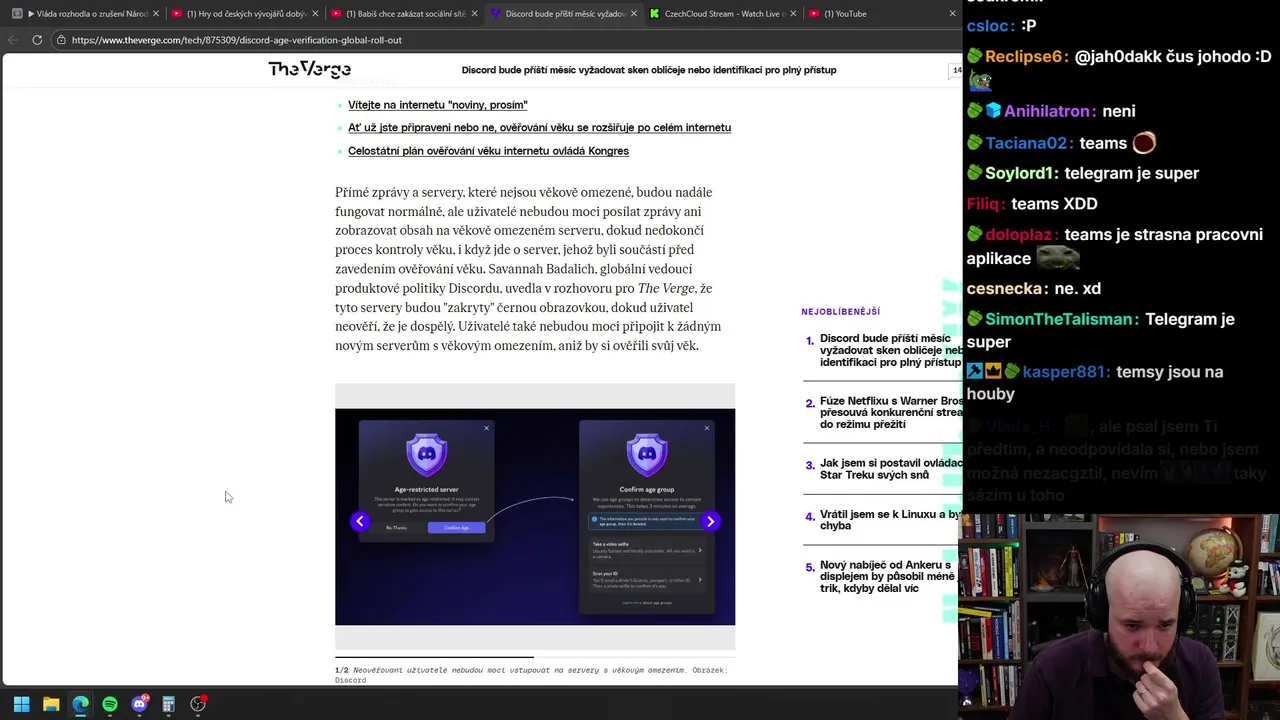1280x720 pixels.
Task: Click the NEJOBLÍBENĚJŠÍ section heading
Action: 840,312
